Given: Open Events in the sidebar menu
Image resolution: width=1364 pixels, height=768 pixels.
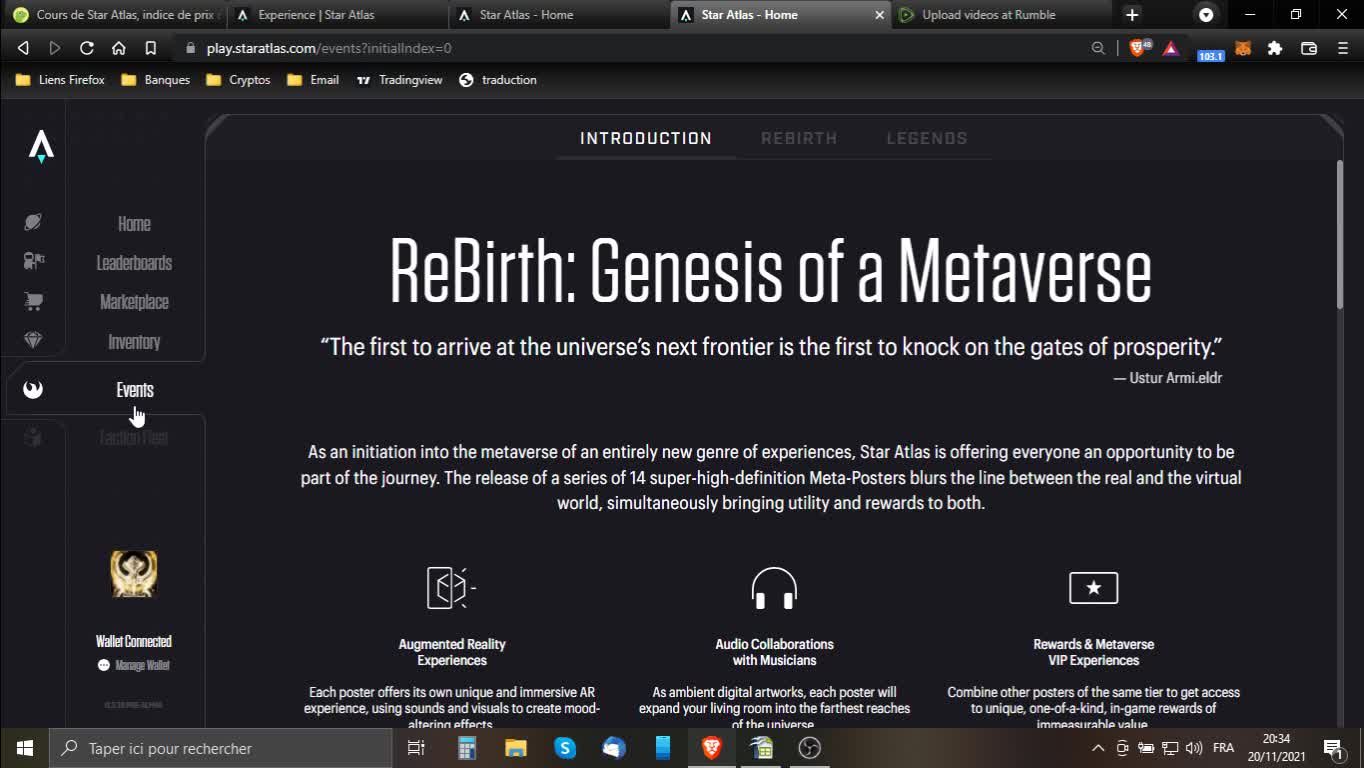Looking at the screenshot, I should (x=135, y=390).
